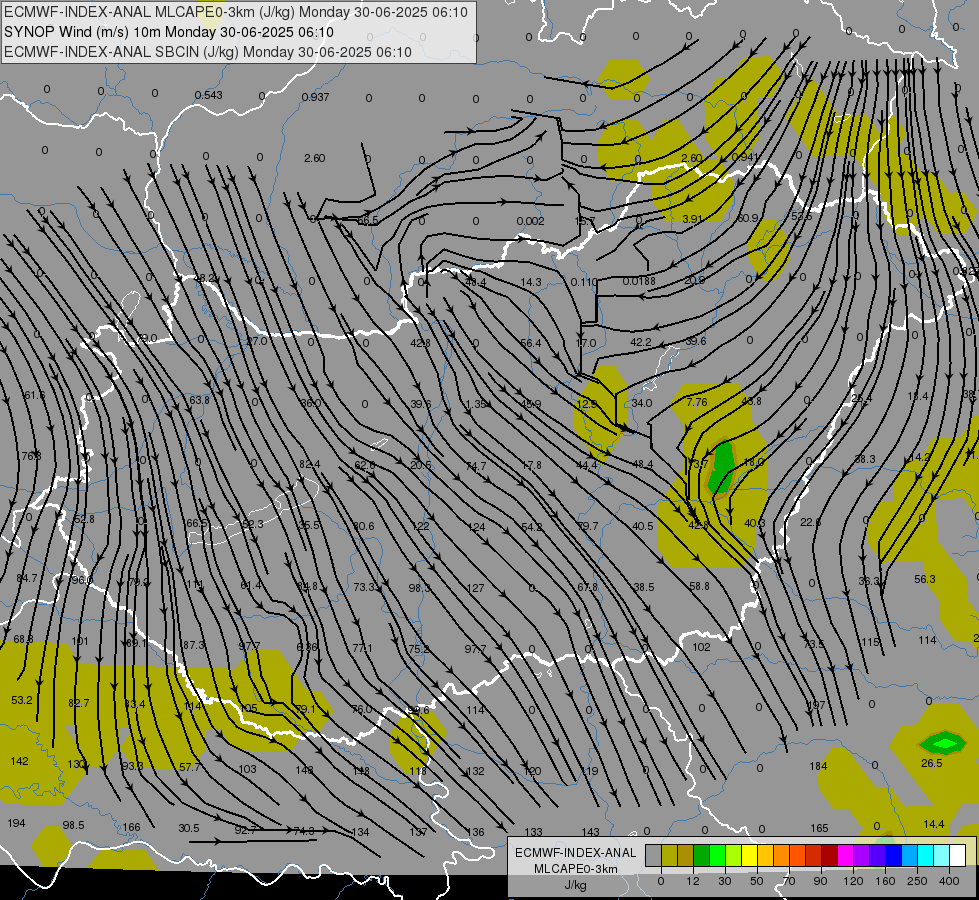Screen dimensions: 979x900
Task: Click the 'J/kg' unit label in the legend
Action: [576, 885]
